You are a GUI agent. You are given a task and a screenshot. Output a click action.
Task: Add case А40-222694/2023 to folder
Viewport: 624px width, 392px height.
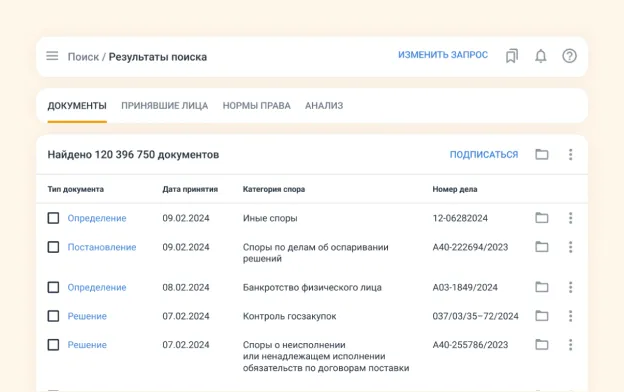click(x=542, y=247)
